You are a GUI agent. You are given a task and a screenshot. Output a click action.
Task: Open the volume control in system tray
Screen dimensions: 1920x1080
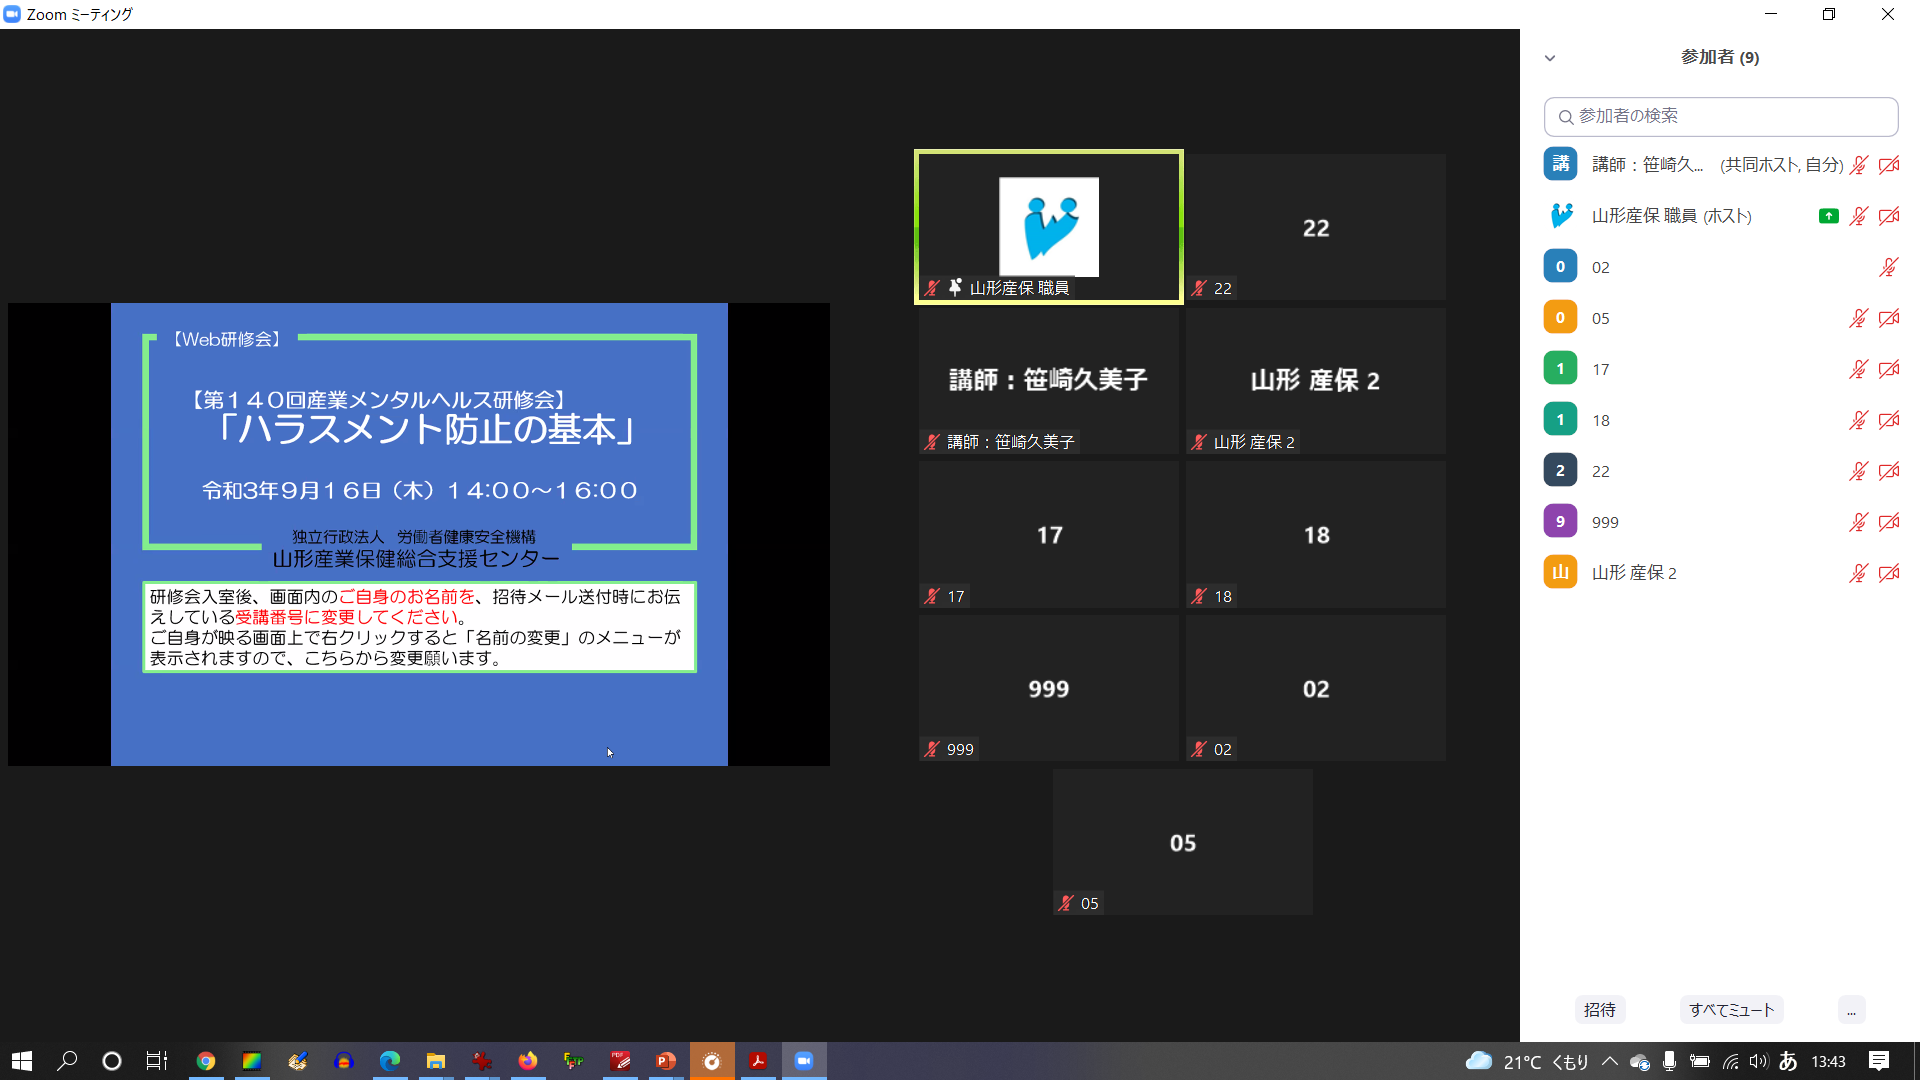[1759, 1061]
